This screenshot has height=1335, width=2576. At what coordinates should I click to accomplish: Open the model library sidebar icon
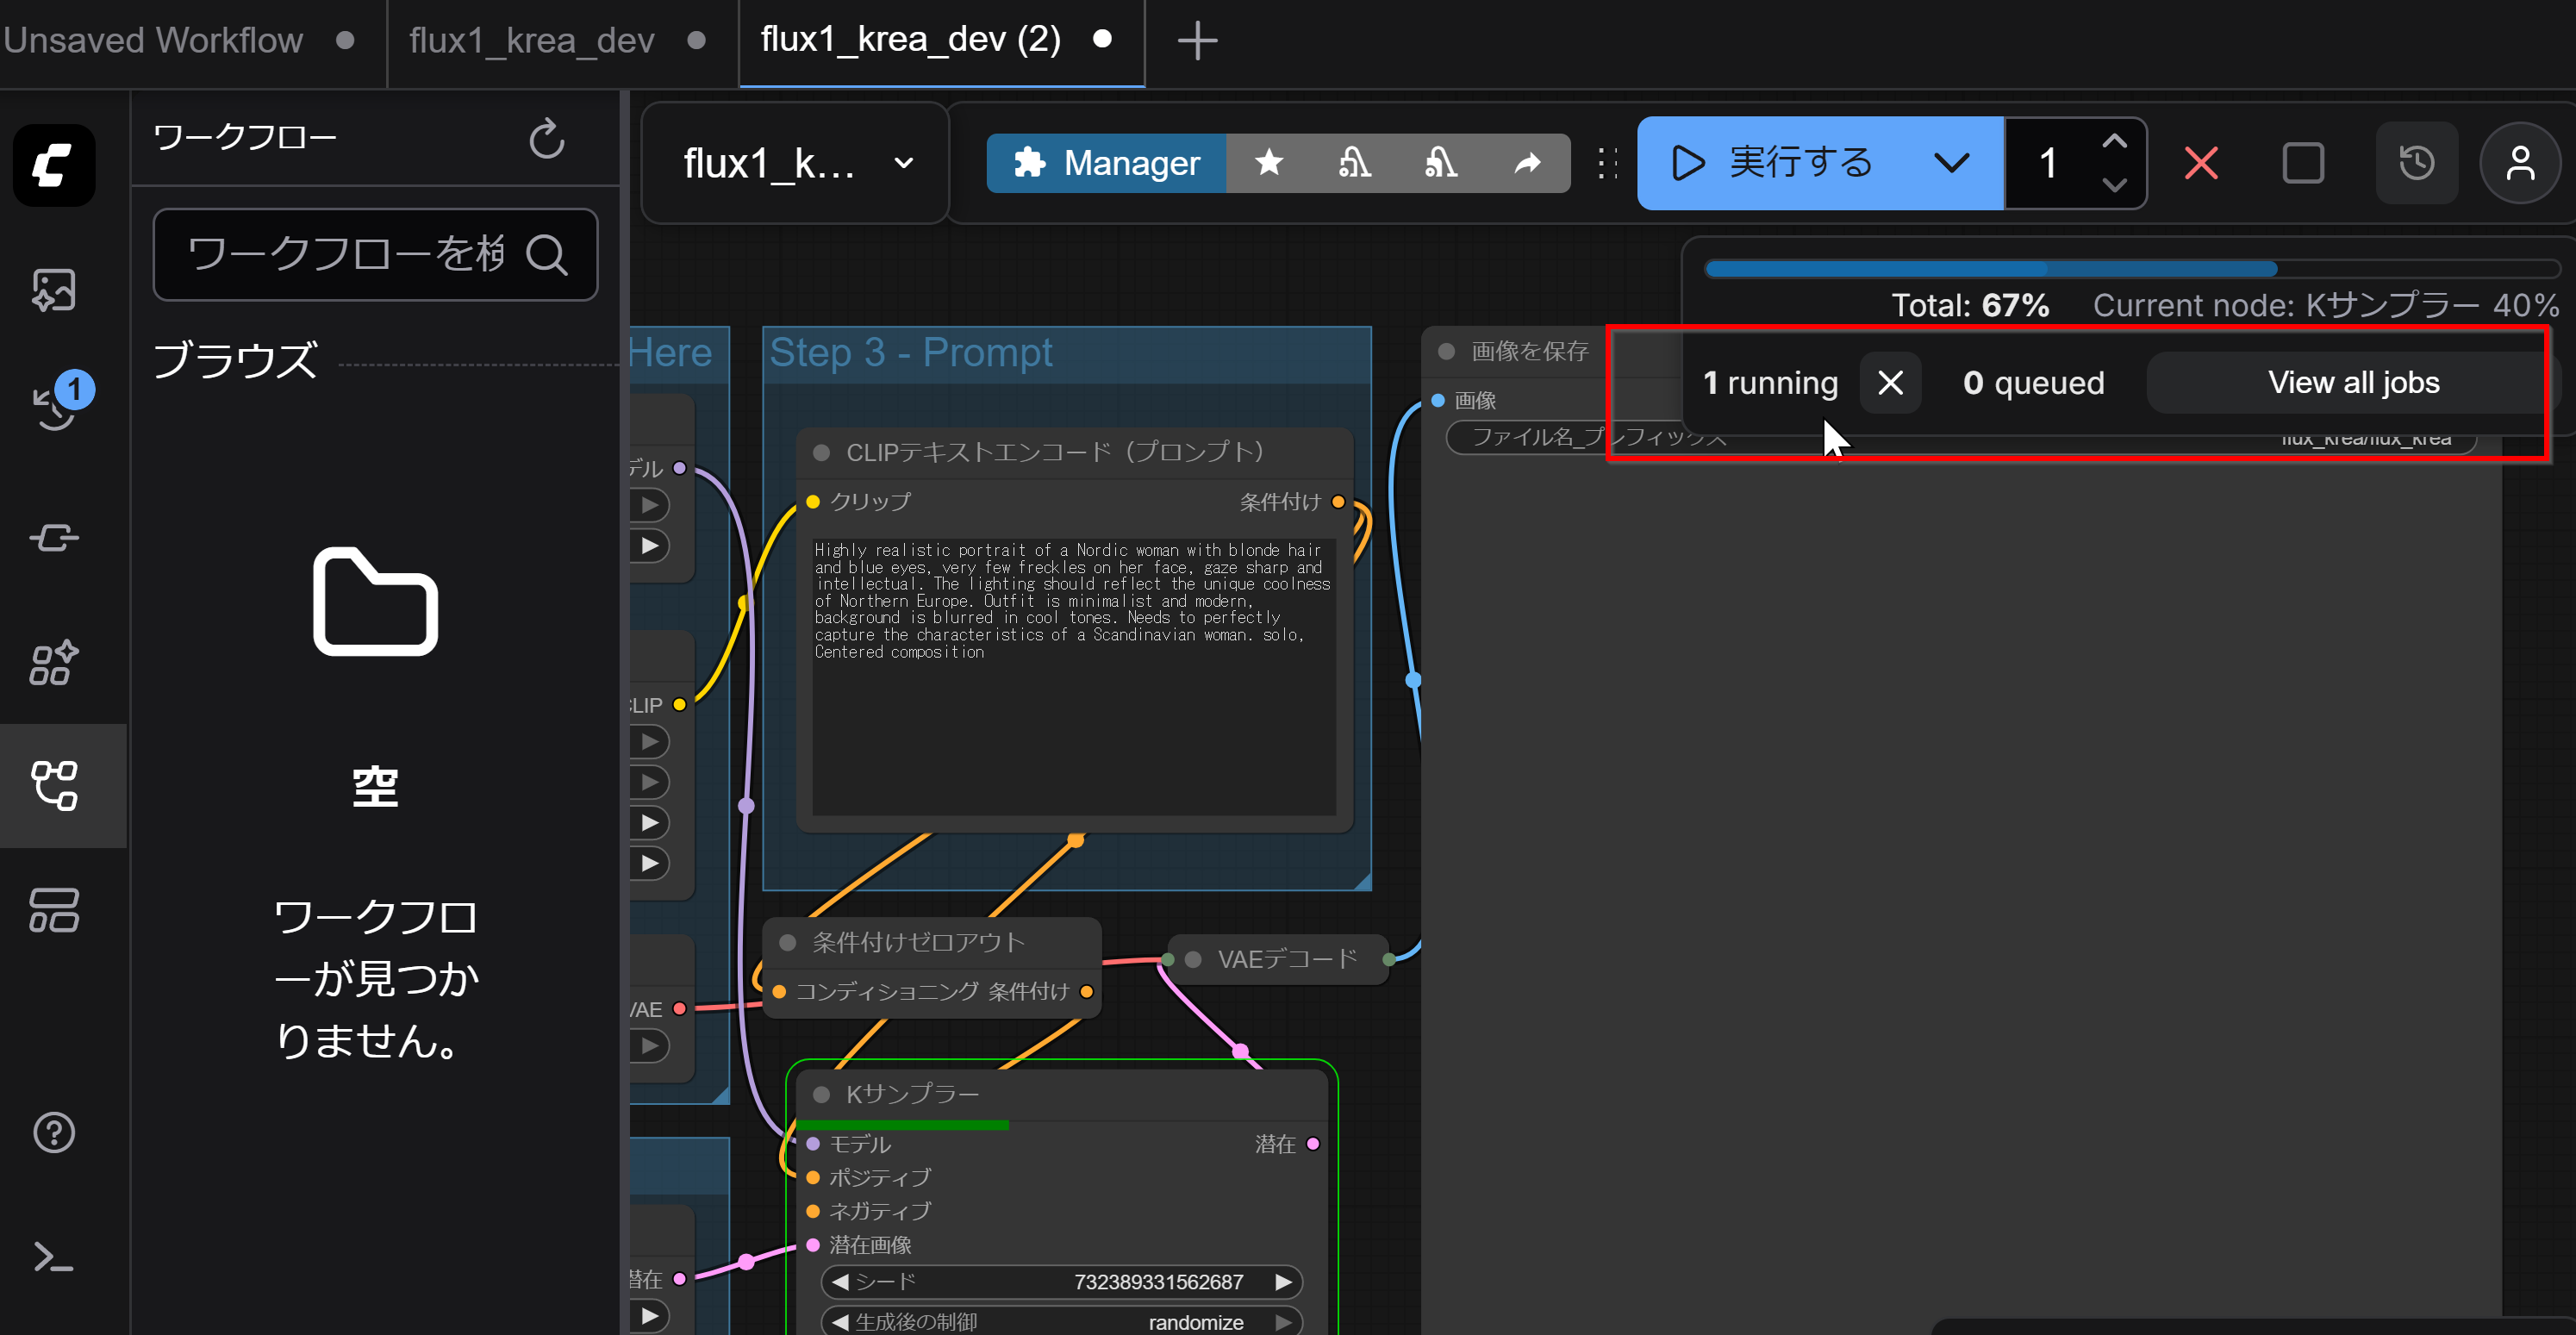(x=54, y=662)
